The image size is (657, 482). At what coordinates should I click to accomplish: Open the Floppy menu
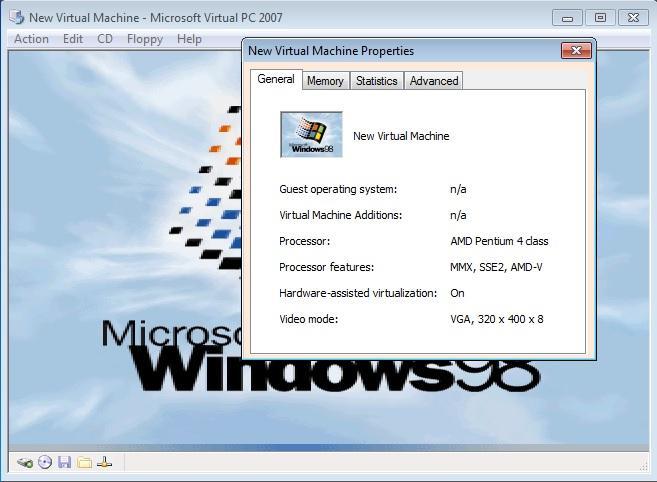point(145,39)
